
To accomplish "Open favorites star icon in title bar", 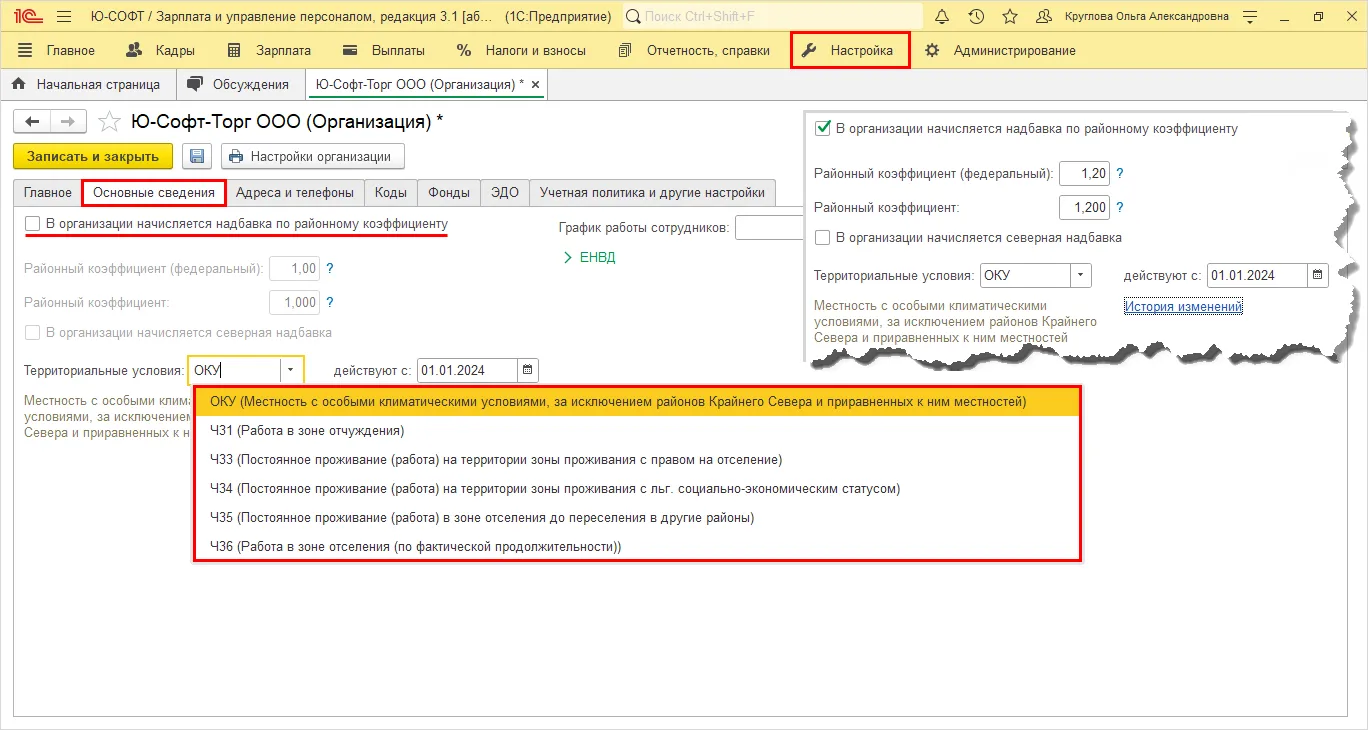I will tap(1010, 17).
